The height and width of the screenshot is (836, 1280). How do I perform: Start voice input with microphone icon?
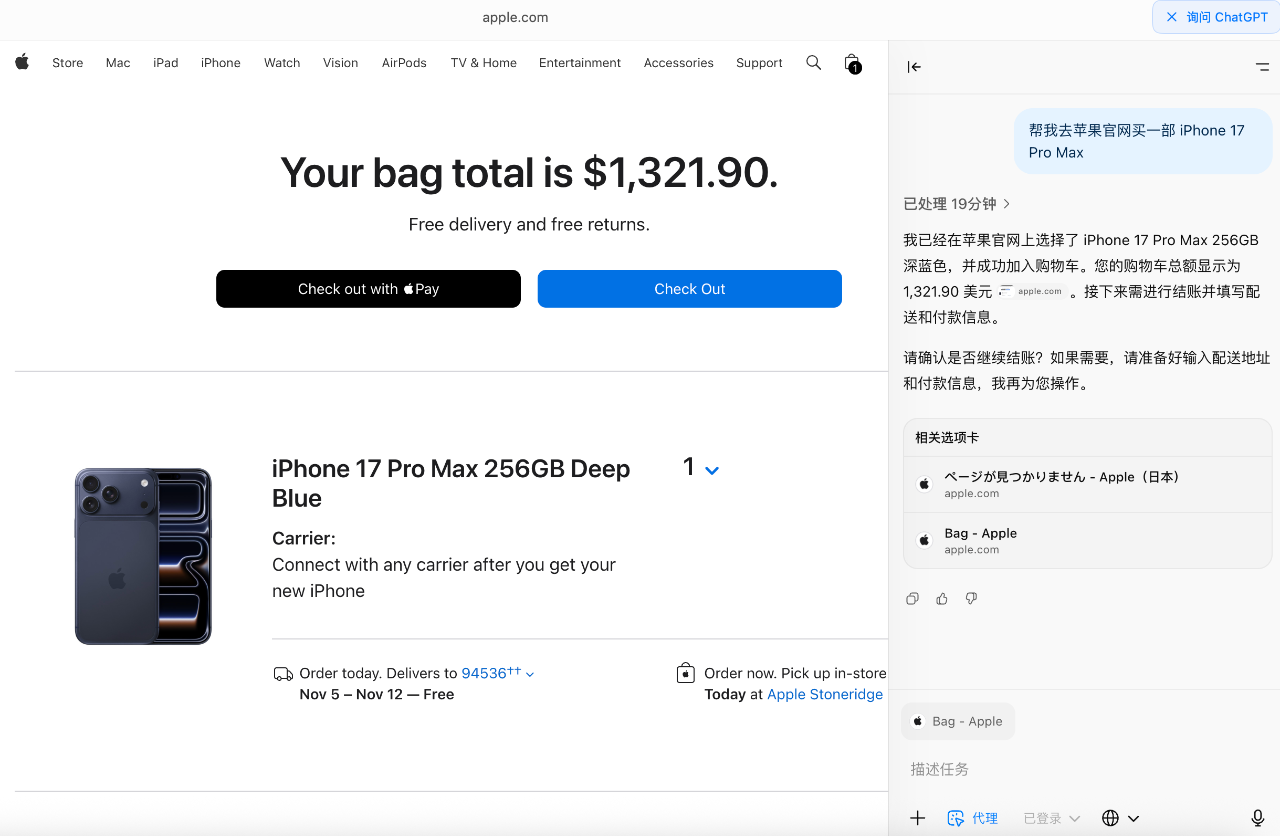click(1257, 818)
